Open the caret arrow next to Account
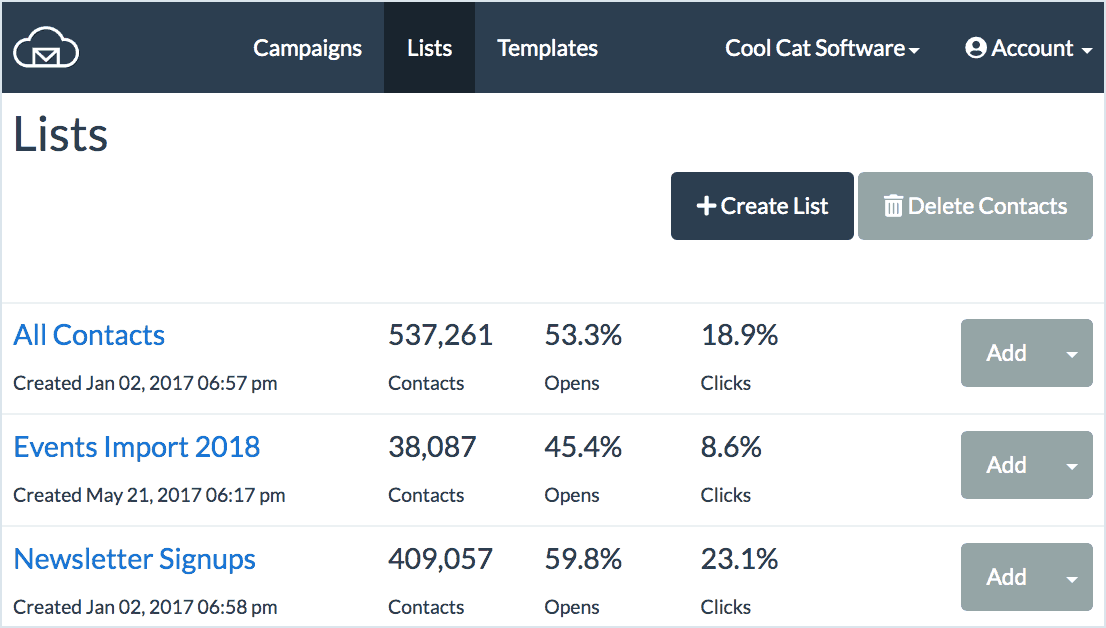The width and height of the screenshot is (1106, 628). coord(1086,50)
